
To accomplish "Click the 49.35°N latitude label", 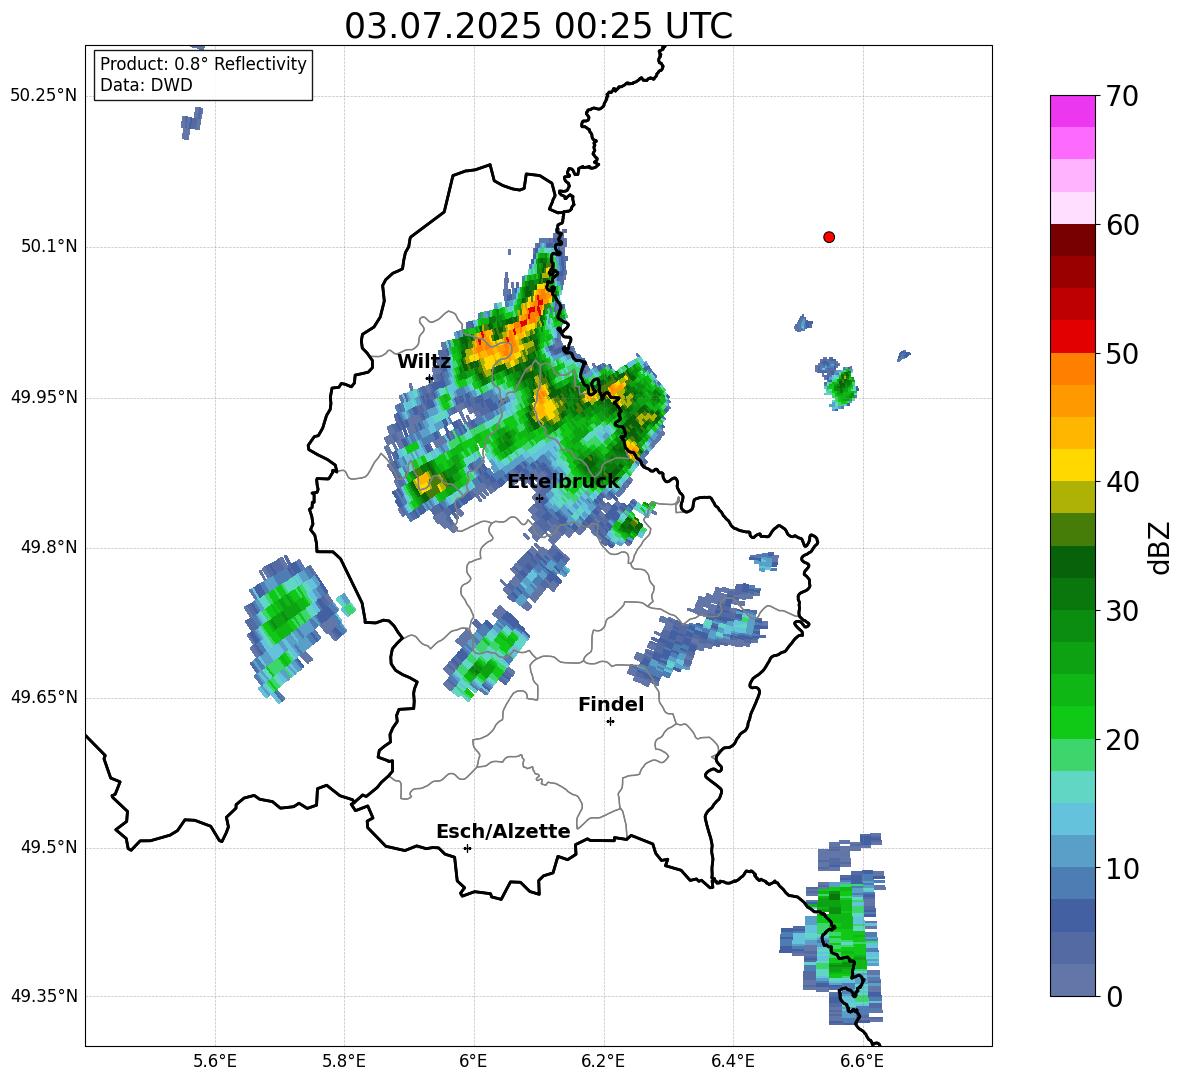I will pos(43,996).
